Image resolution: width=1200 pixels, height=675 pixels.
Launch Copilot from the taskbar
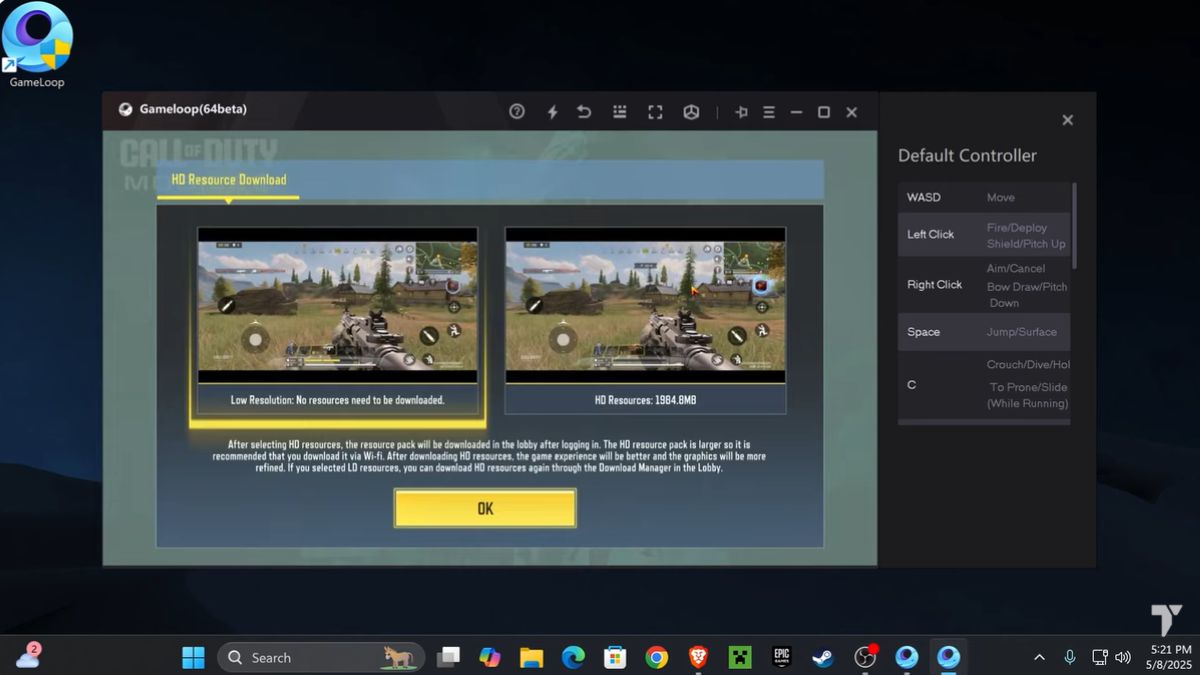coord(490,657)
